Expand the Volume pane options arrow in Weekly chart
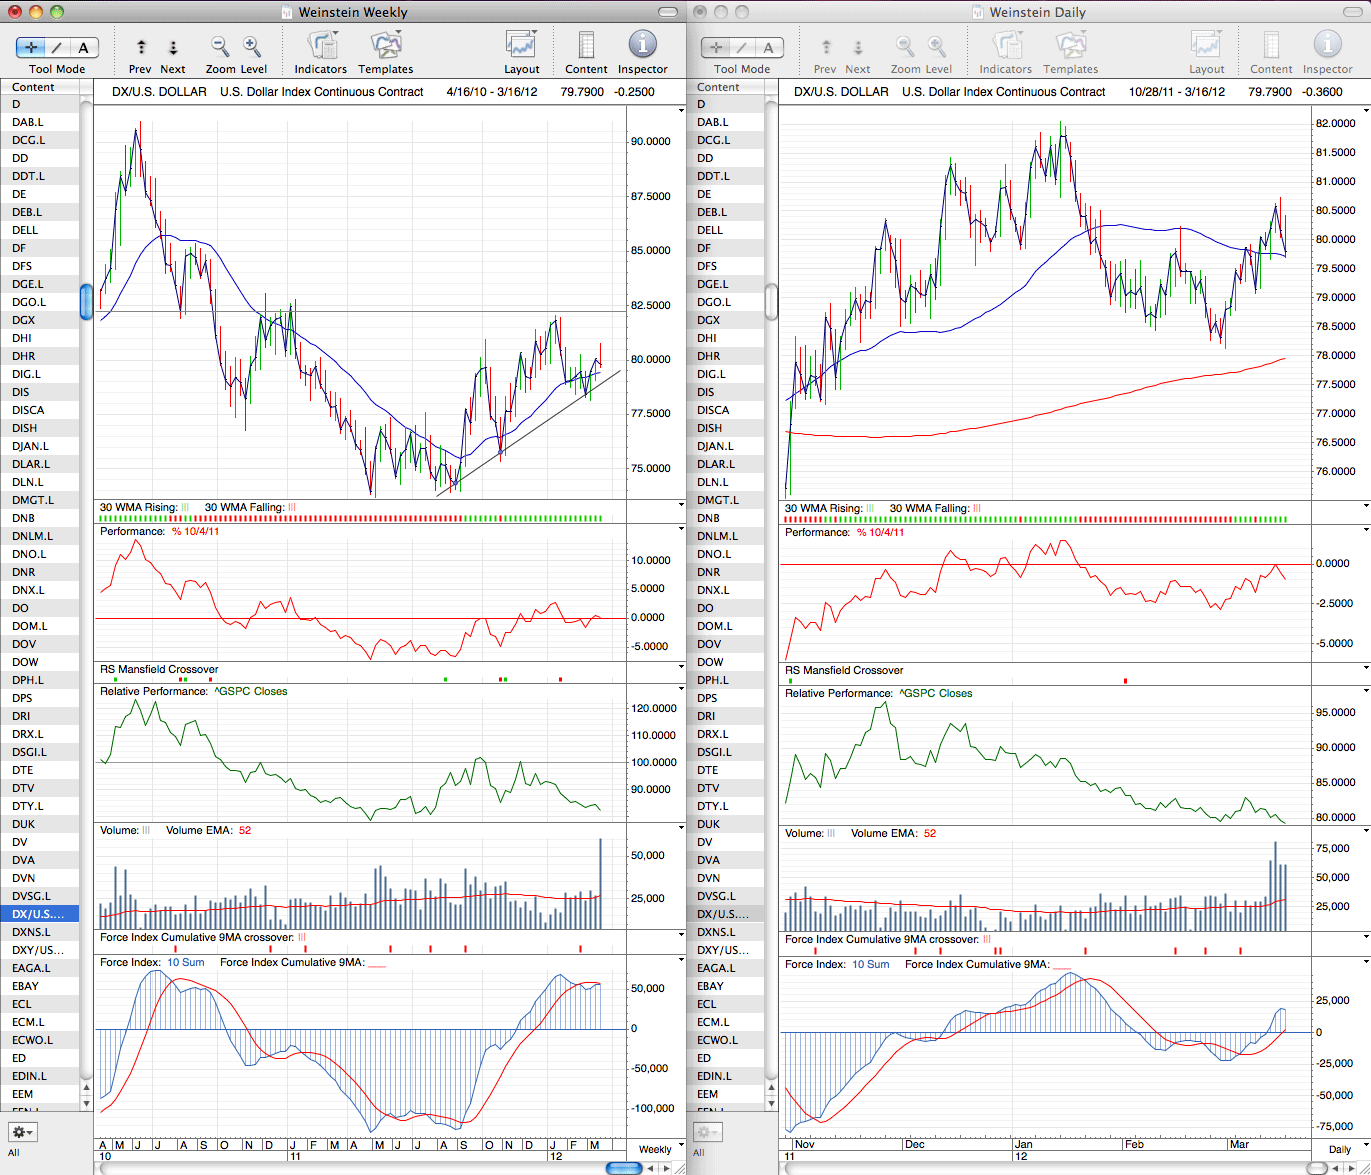 click(681, 829)
